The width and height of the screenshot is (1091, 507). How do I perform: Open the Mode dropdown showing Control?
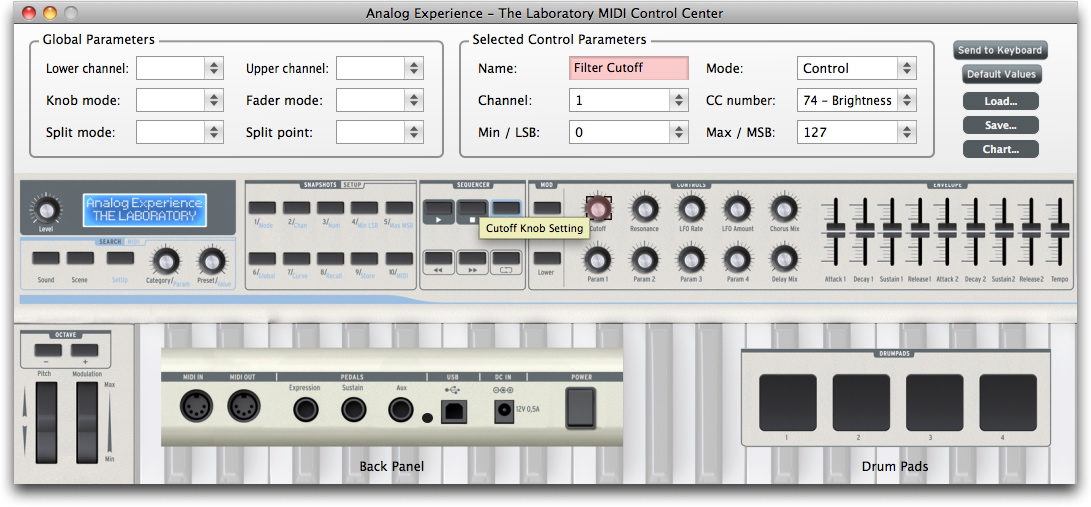[x=857, y=68]
